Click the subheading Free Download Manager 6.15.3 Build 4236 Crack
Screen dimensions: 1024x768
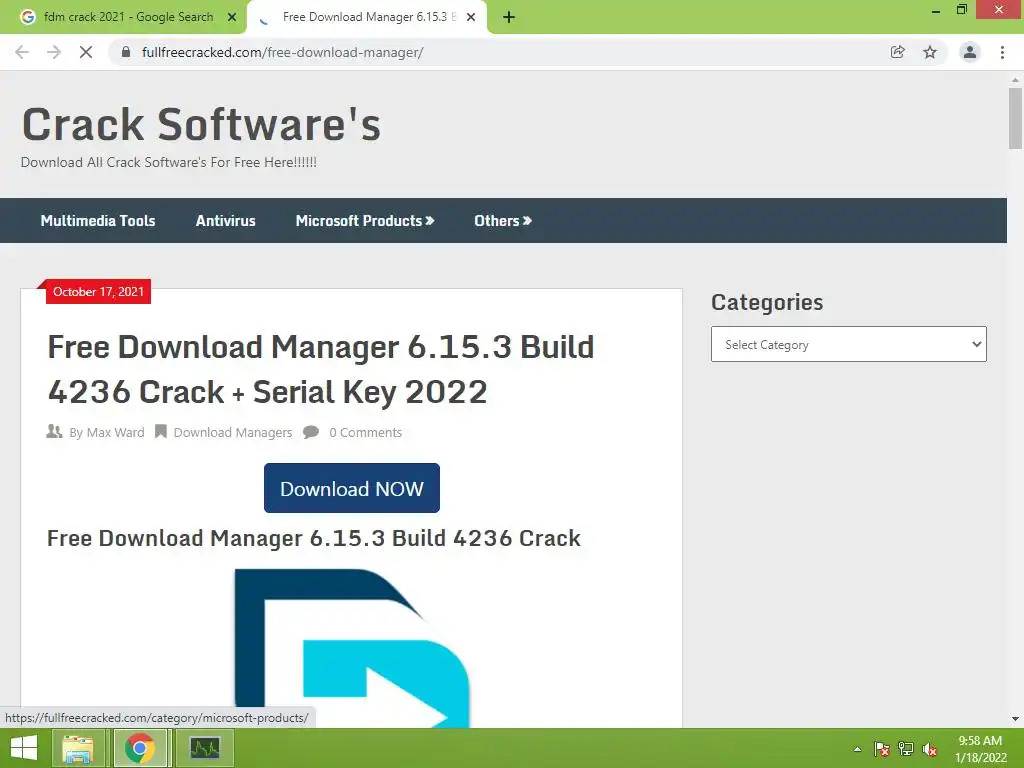click(x=314, y=538)
